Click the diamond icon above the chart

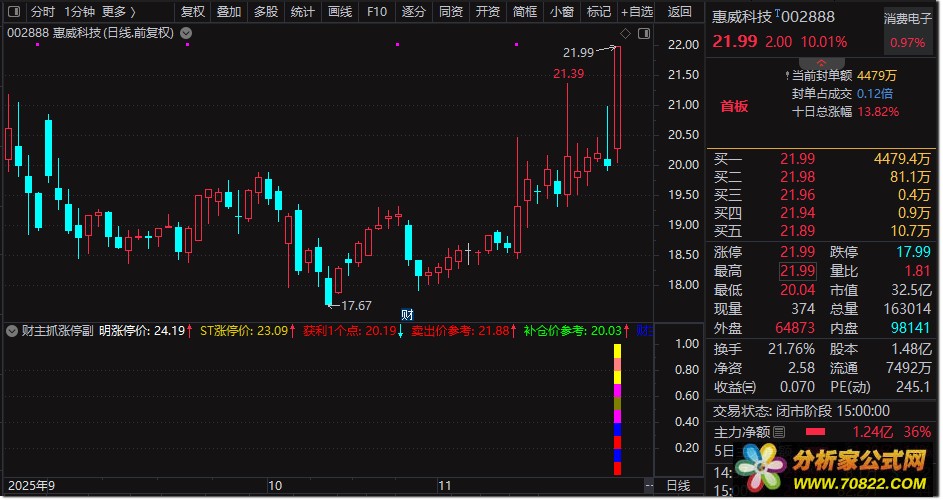[625, 34]
